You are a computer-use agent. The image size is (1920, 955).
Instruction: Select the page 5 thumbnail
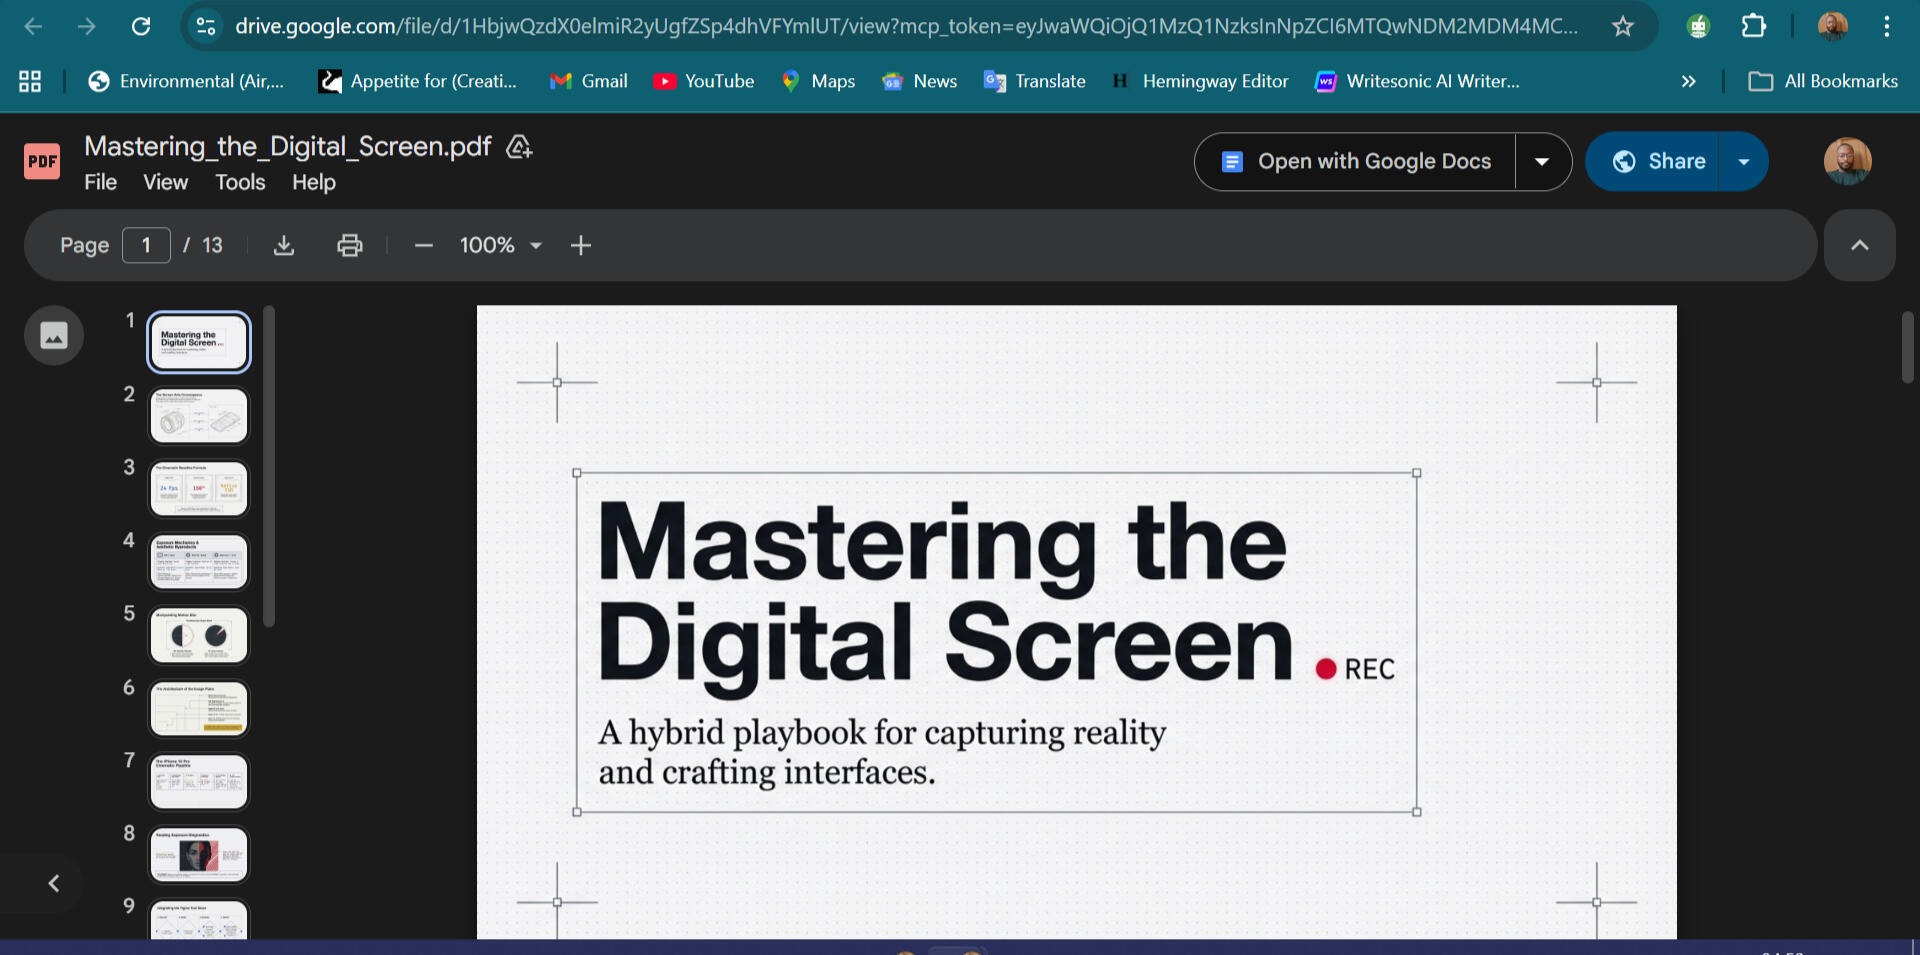[x=199, y=635]
